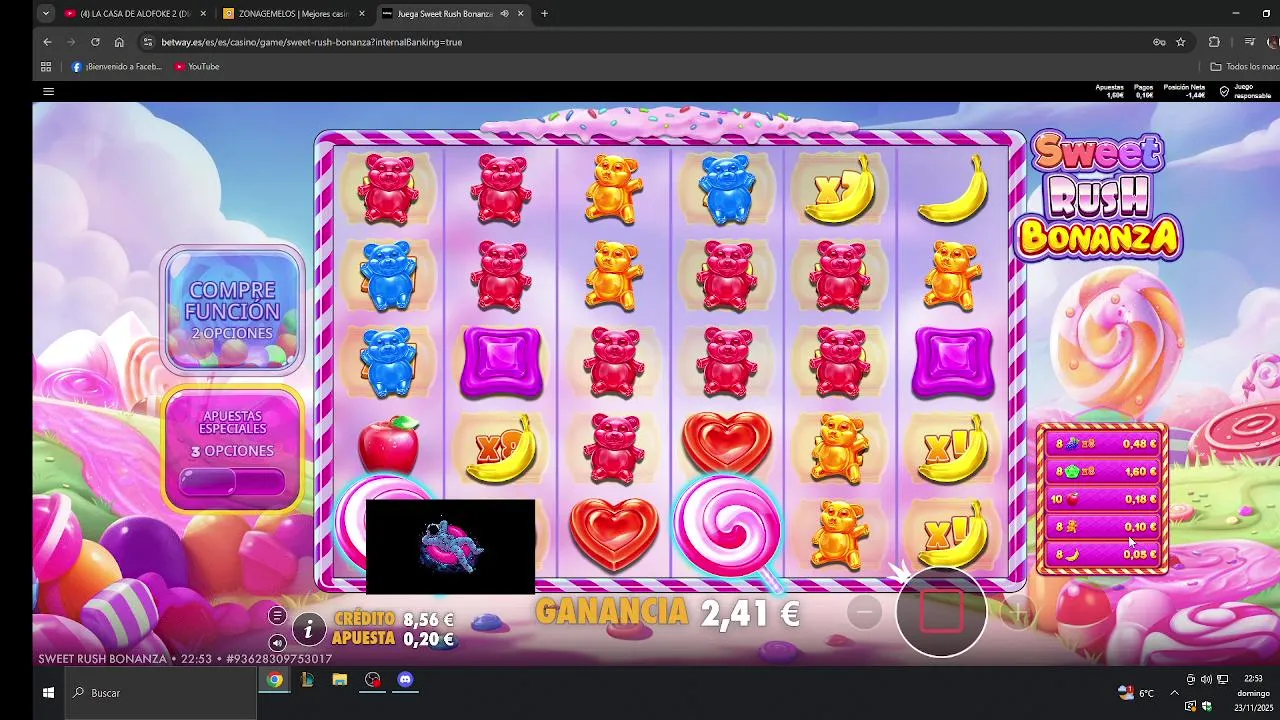View site information icon in address bar
The width and height of the screenshot is (1280, 720).
(x=148, y=42)
